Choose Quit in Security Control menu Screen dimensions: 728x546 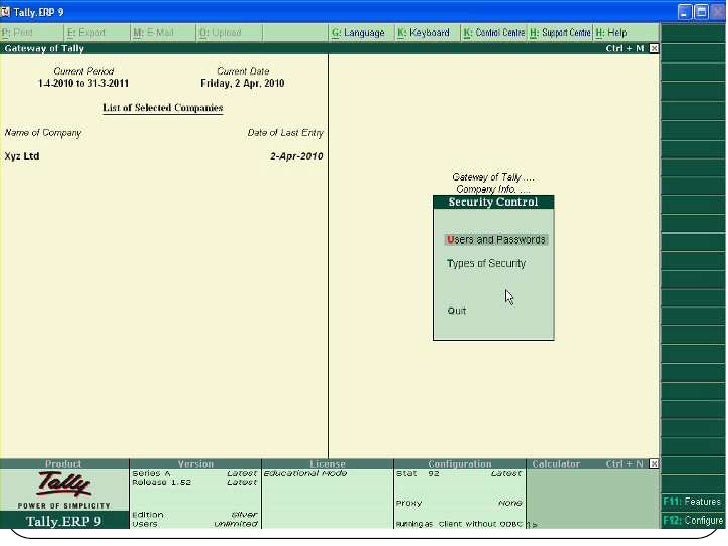[x=457, y=311]
